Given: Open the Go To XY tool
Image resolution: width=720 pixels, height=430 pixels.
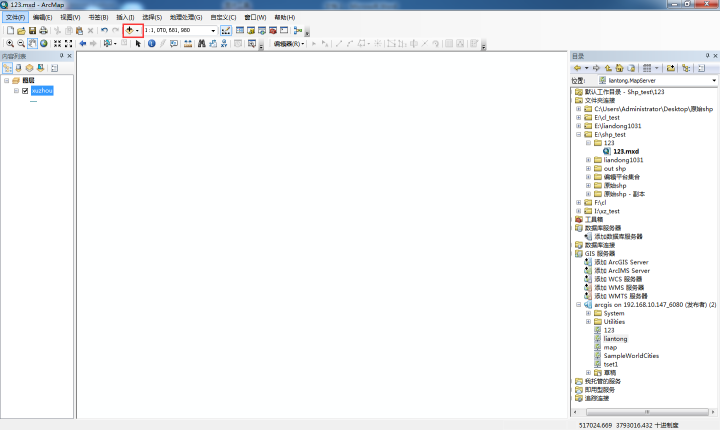Looking at the screenshot, I should (224, 44).
